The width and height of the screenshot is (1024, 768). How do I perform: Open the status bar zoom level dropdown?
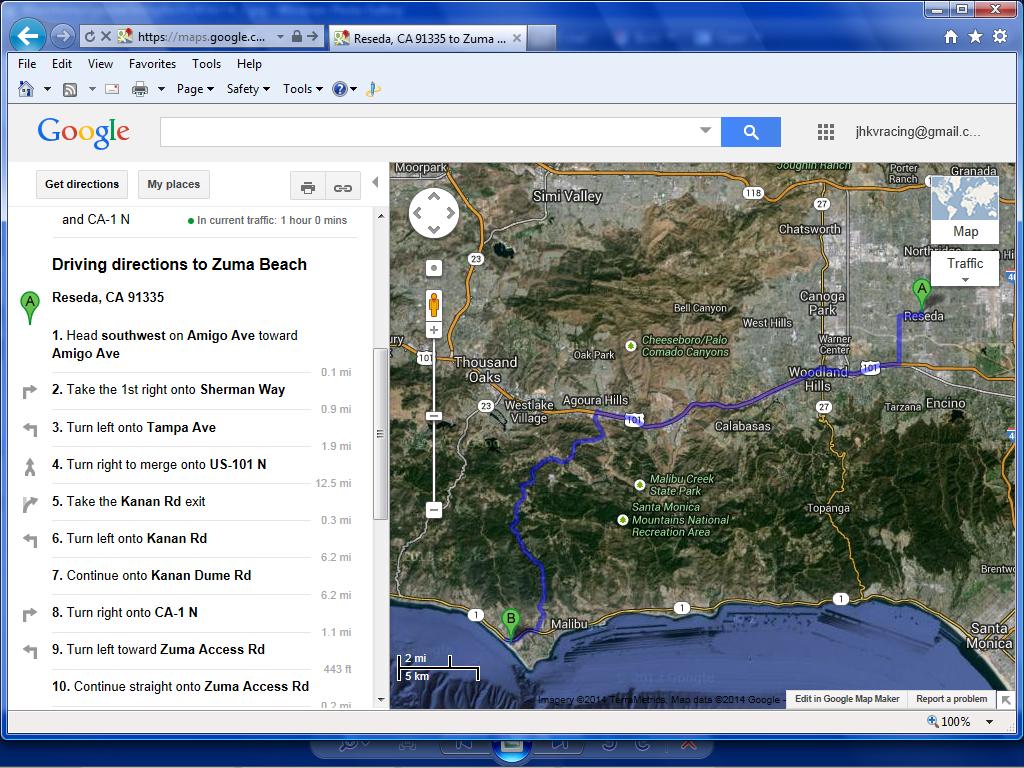(989, 722)
